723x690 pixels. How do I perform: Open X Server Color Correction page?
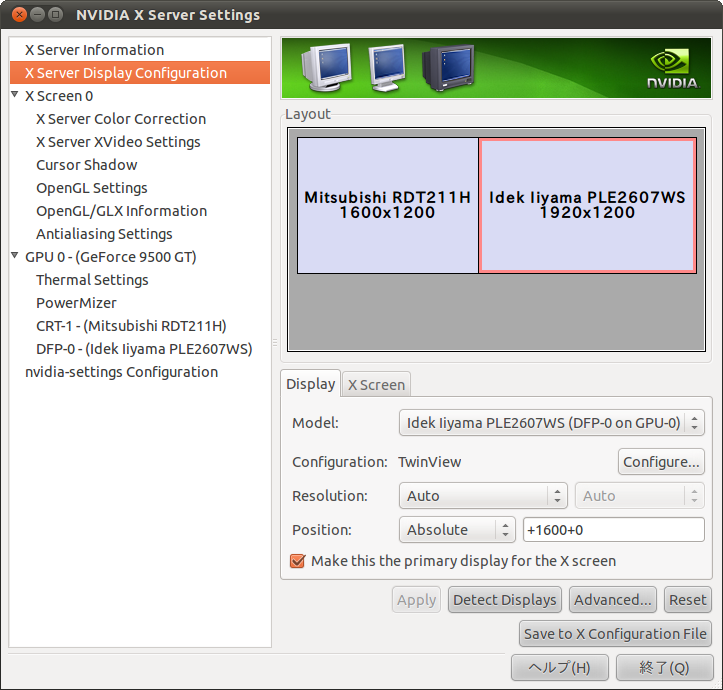click(x=121, y=119)
